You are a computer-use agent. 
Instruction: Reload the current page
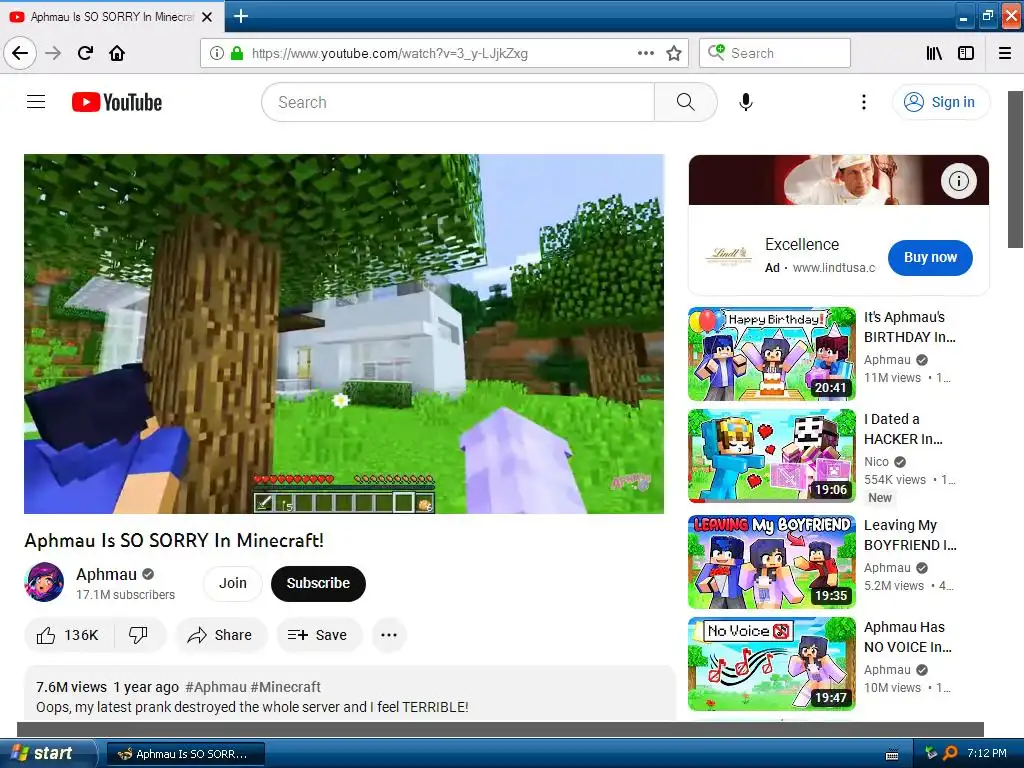click(x=85, y=53)
